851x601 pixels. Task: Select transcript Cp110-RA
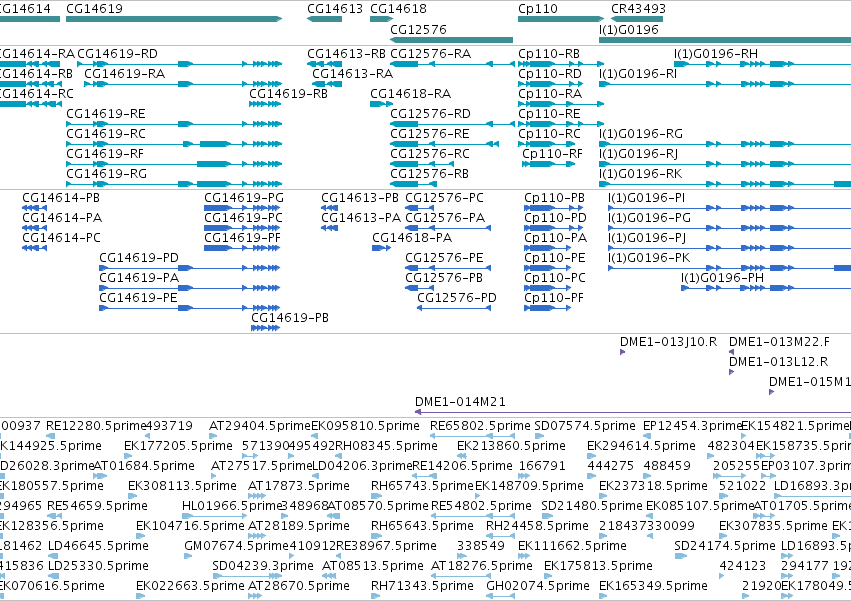point(550,94)
